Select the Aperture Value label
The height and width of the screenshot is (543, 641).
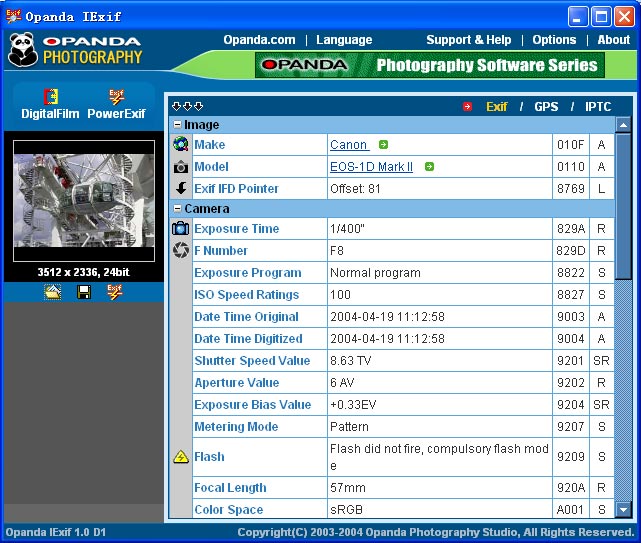[237, 383]
